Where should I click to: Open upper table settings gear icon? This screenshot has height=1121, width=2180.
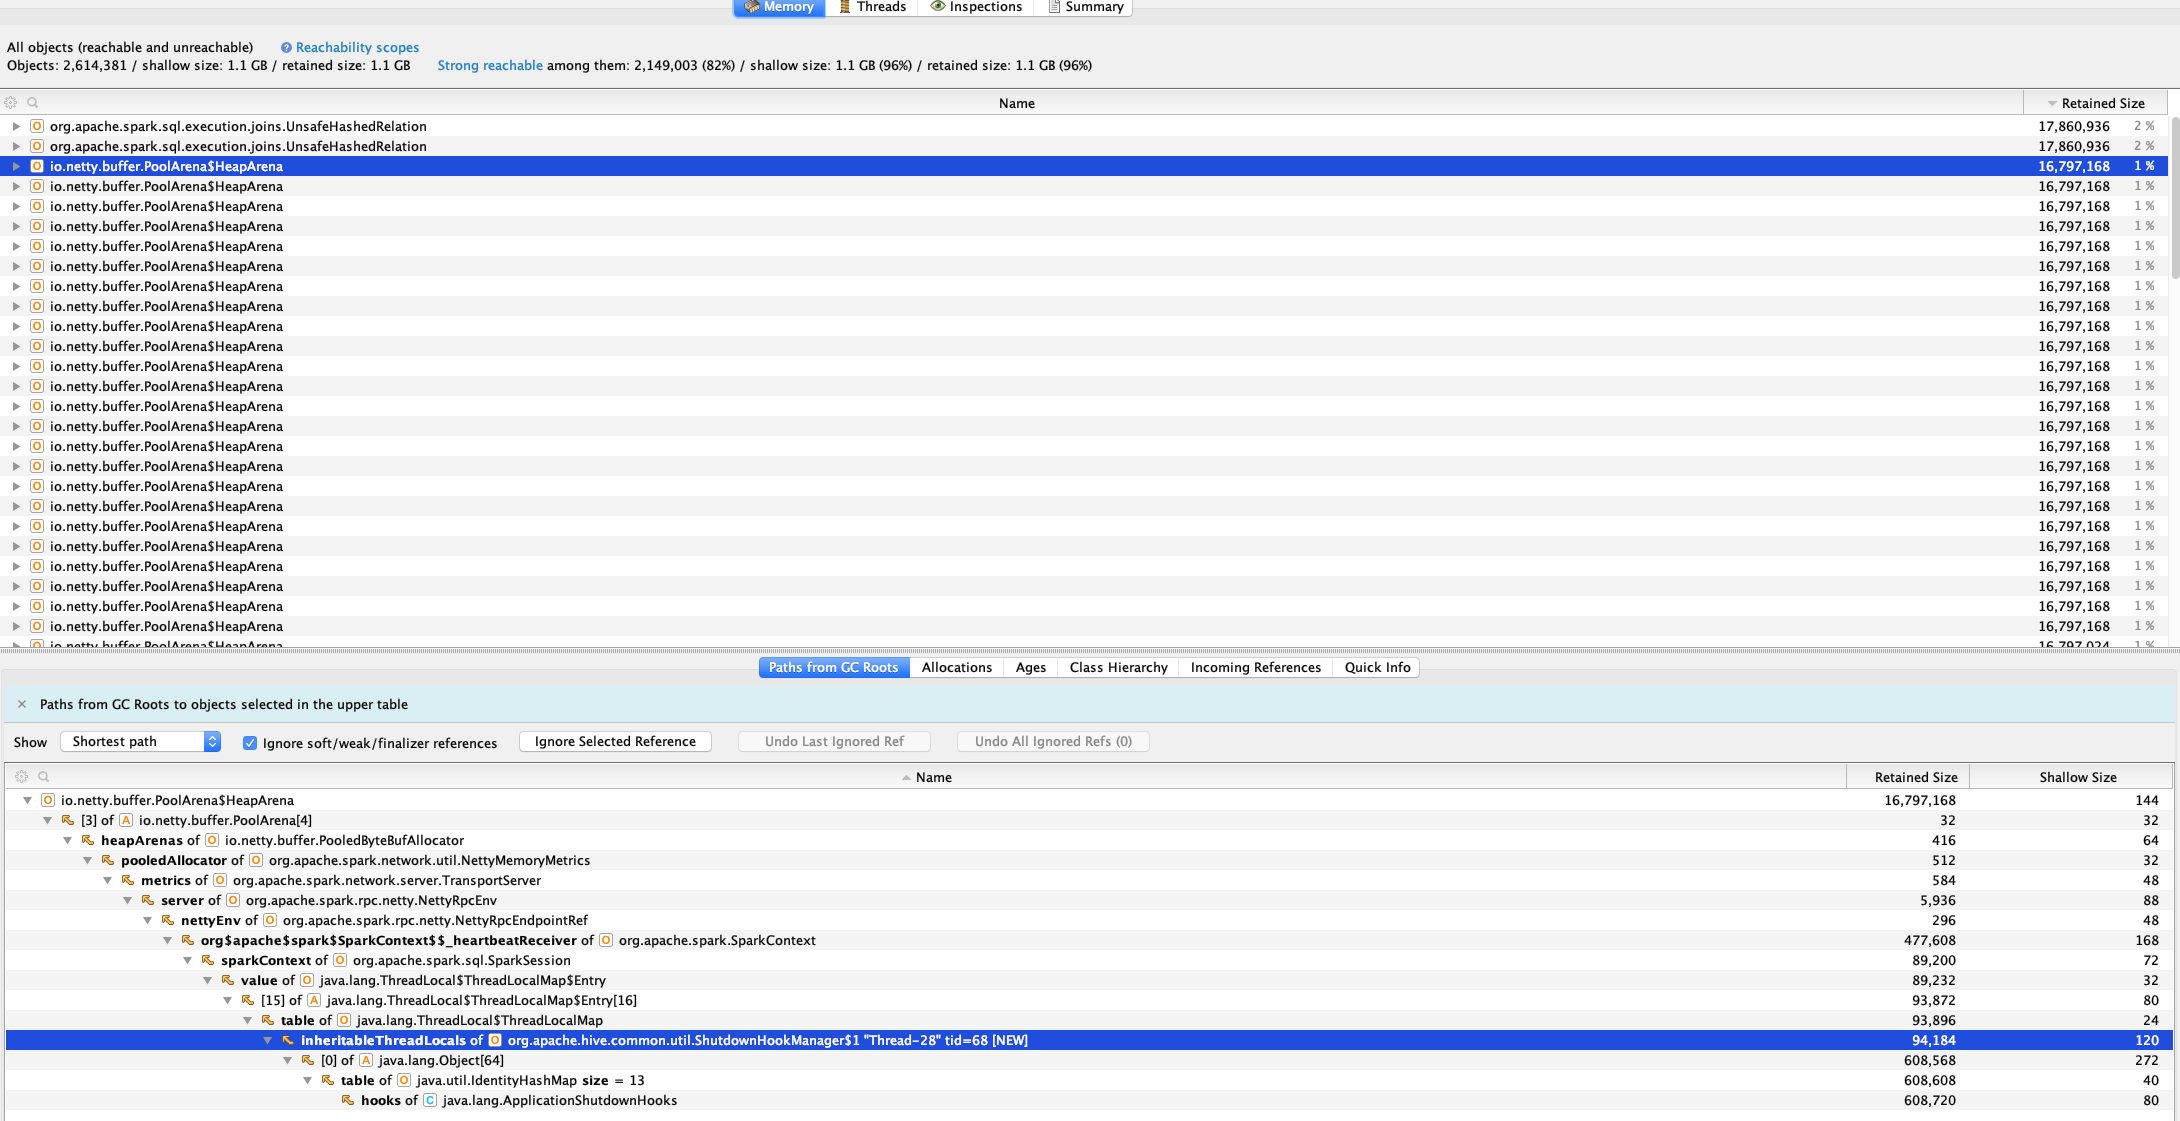click(x=11, y=103)
